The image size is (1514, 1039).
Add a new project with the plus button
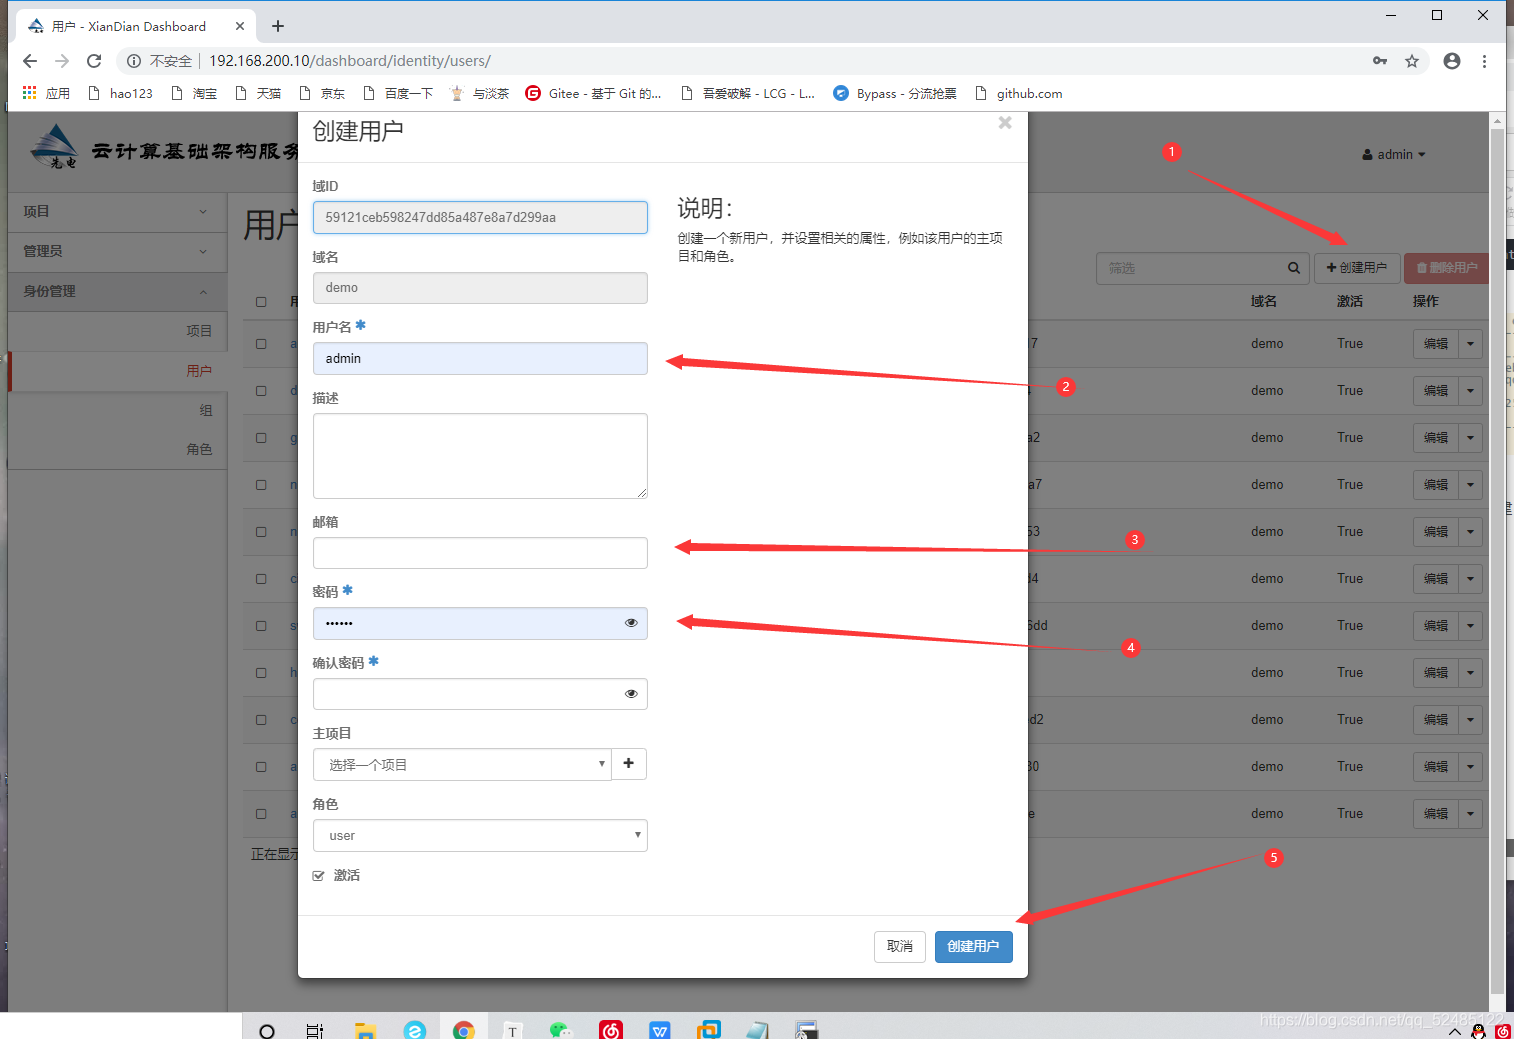(x=629, y=764)
